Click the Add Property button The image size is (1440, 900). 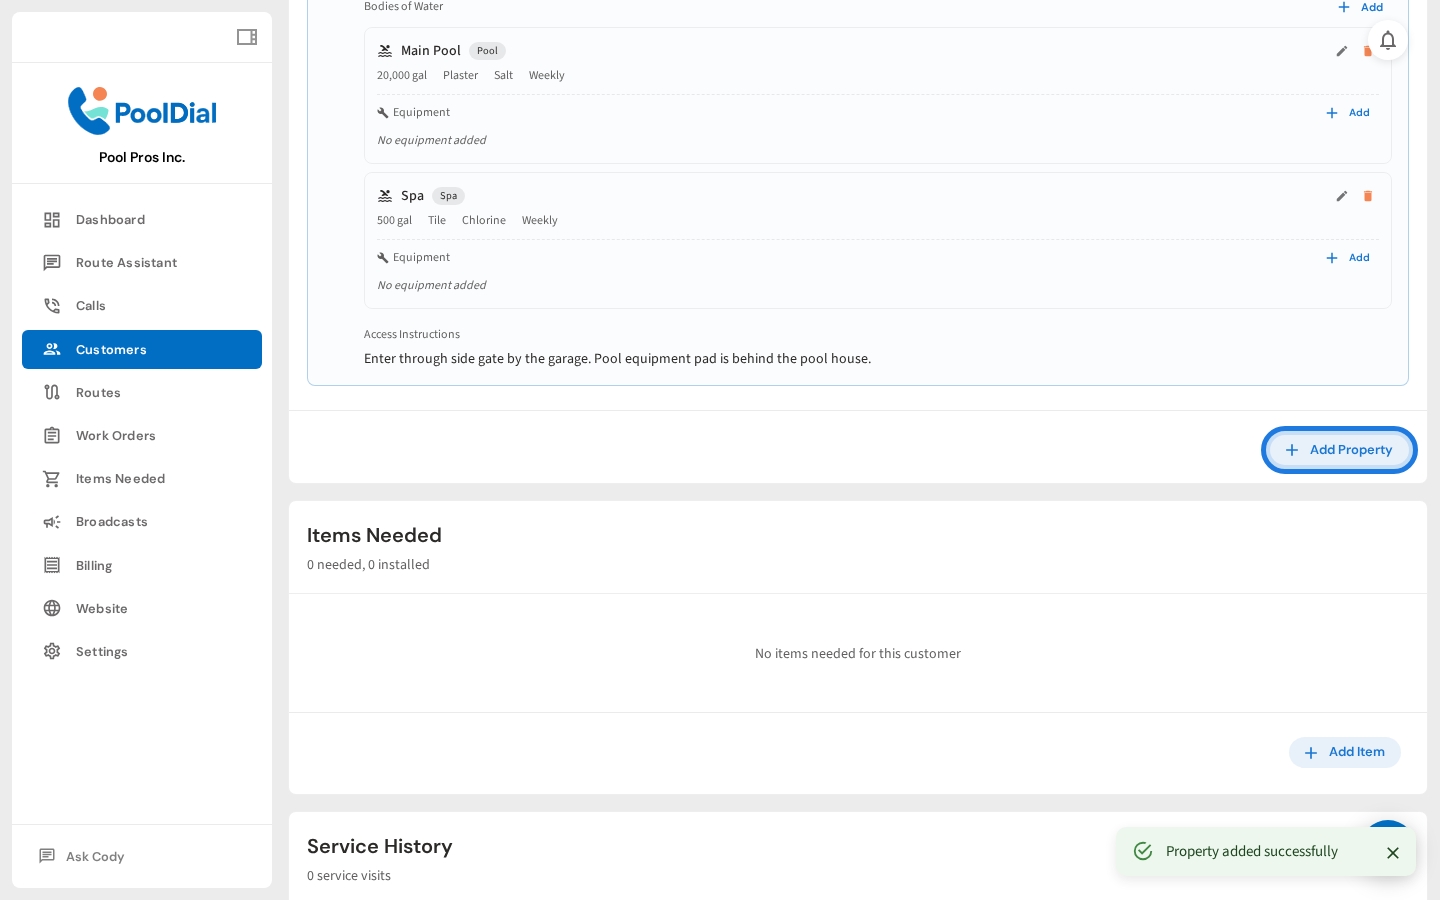click(1338, 450)
